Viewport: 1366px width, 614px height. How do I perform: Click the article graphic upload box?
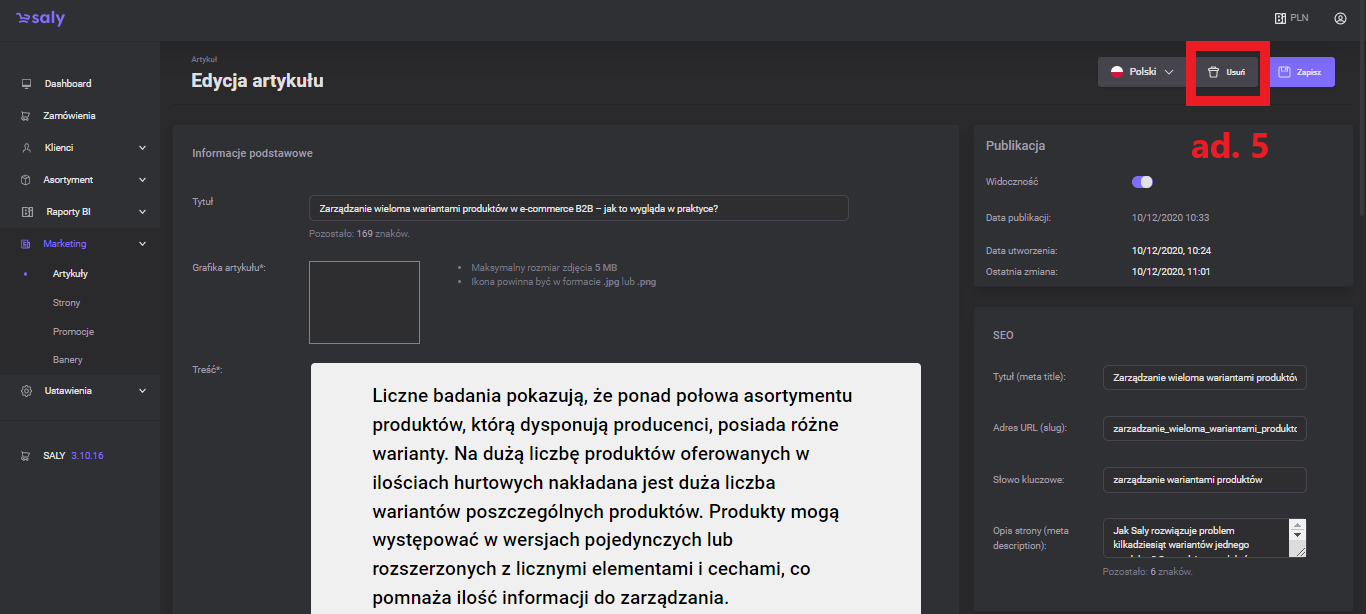(x=364, y=302)
